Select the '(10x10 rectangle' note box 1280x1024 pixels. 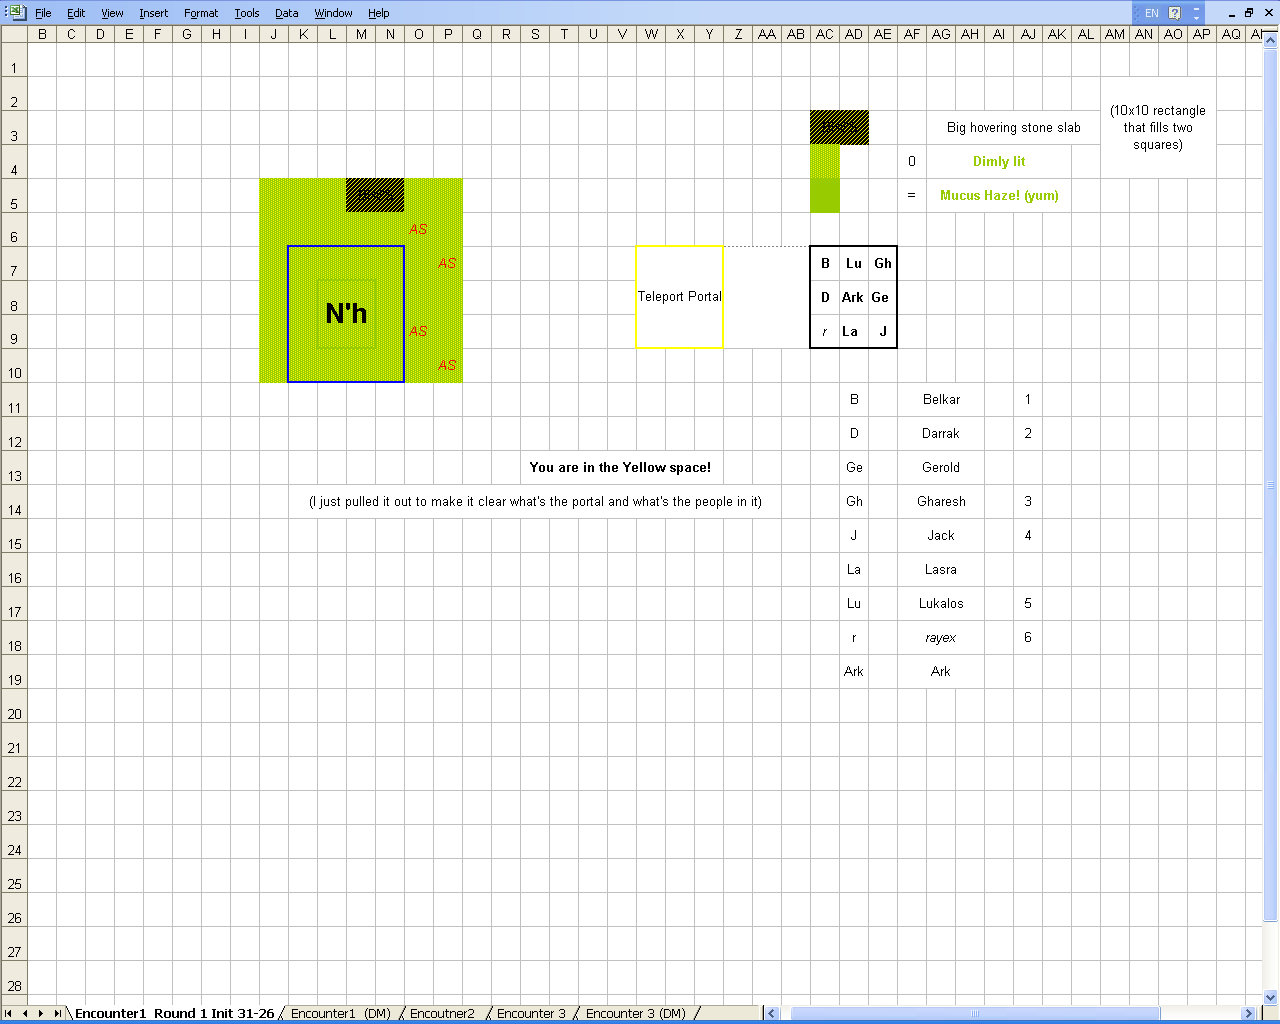pyautogui.click(x=1158, y=127)
